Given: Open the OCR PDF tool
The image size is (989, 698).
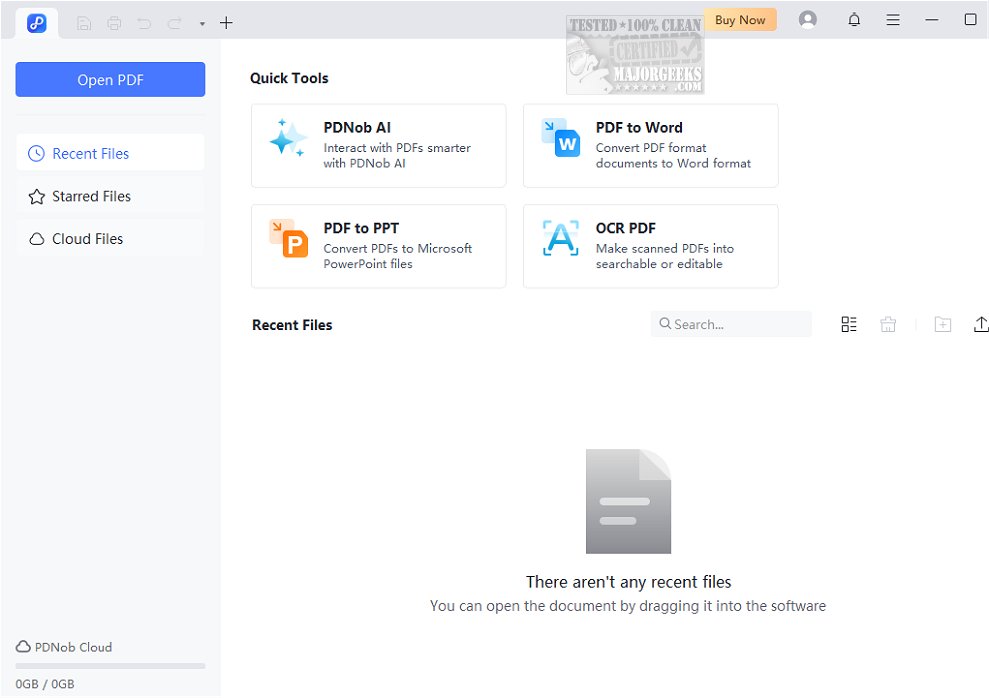Looking at the screenshot, I should tap(650, 246).
